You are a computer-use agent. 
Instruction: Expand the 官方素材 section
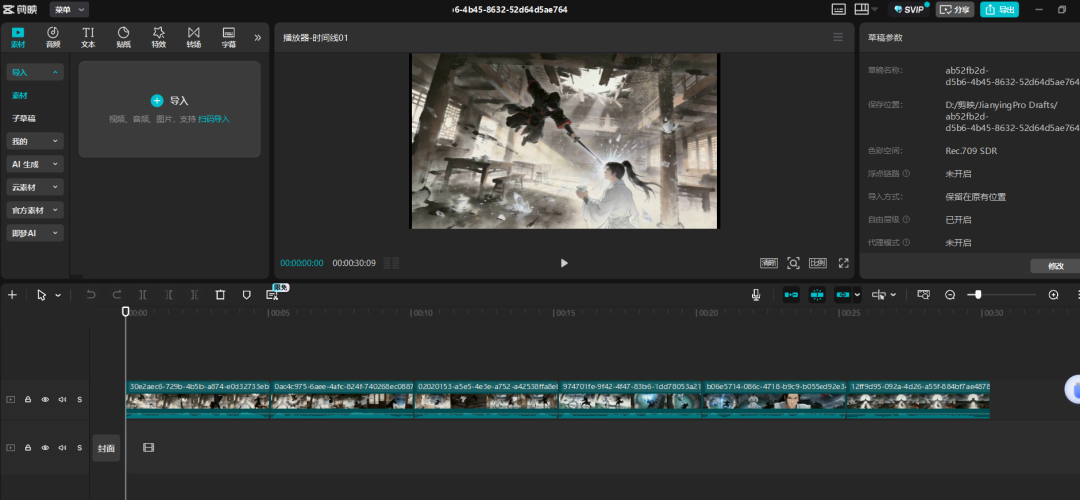(x=35, y=210)
